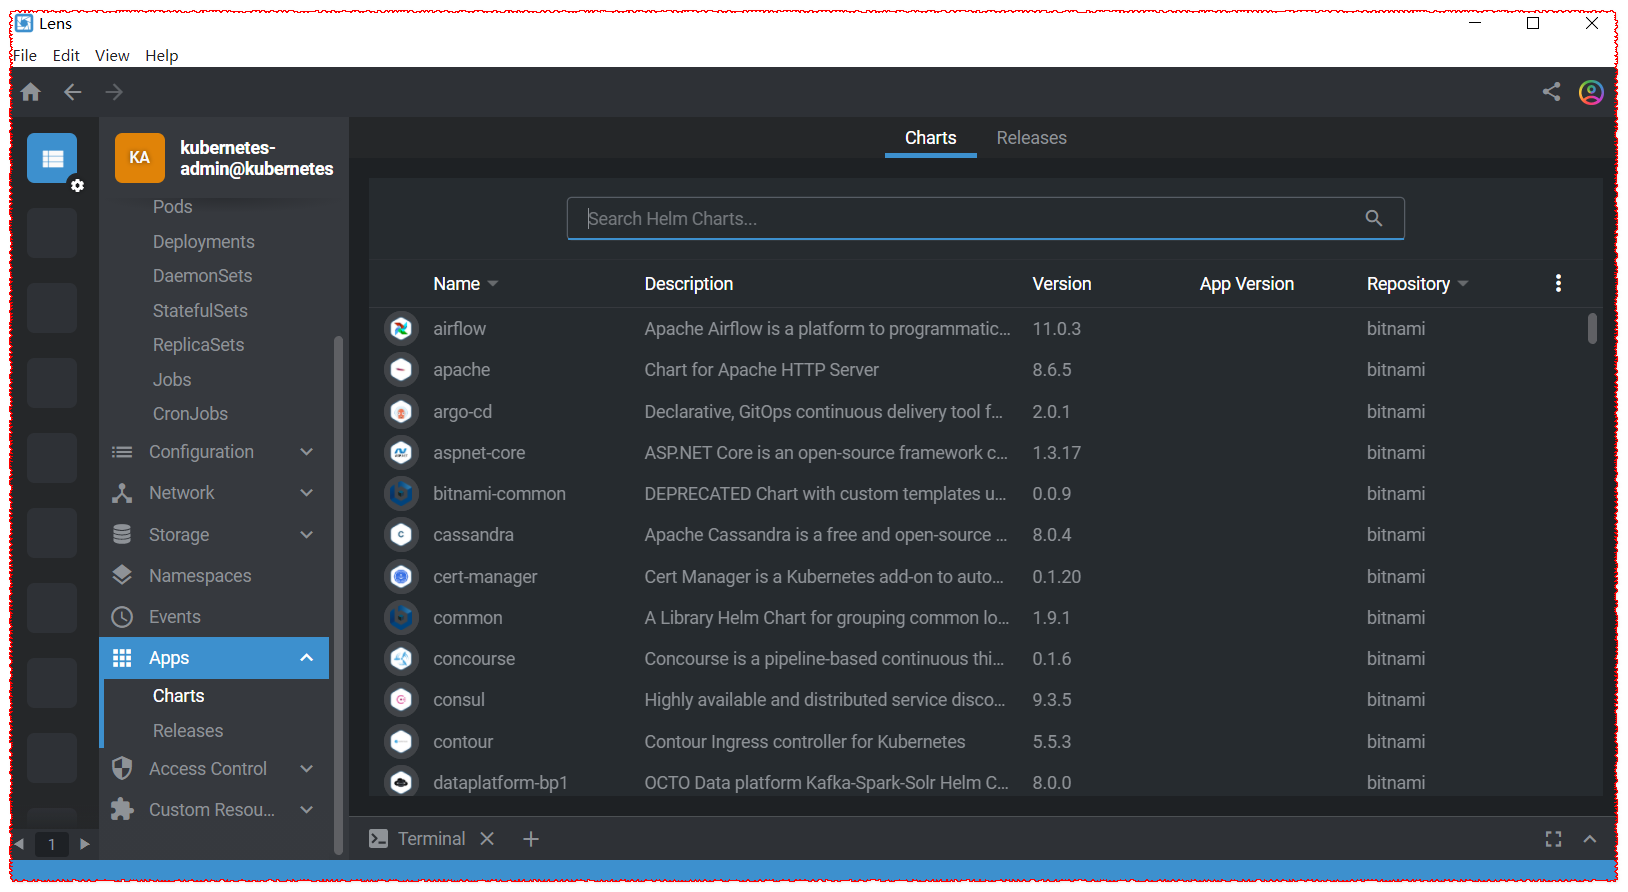Viewport: 1628px width, 892px height.
Task: Open CronJobs in the sidebar
Action: tap(190, 414)
